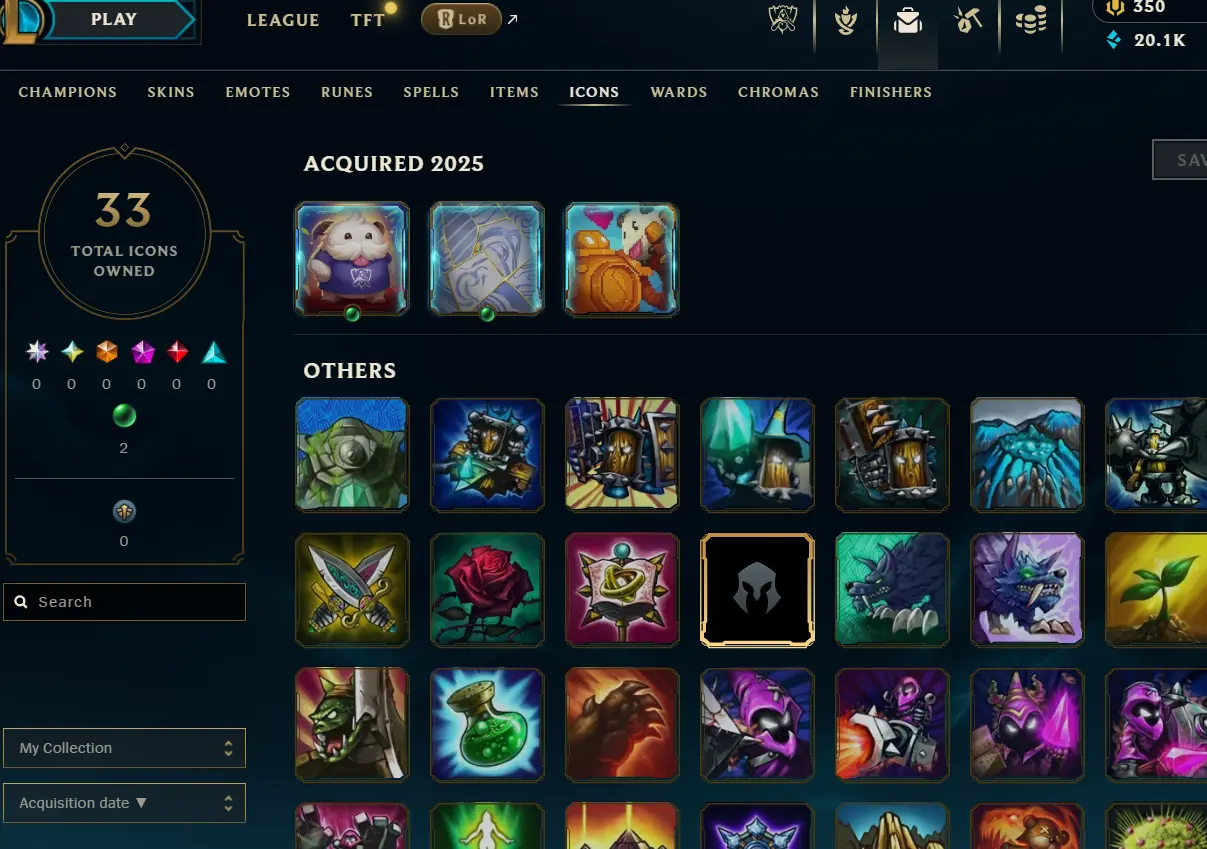Select the green sprout seedling icon
Image resolution: width=1207 pixels, height=849 pixels.
tap(1156, 590)
